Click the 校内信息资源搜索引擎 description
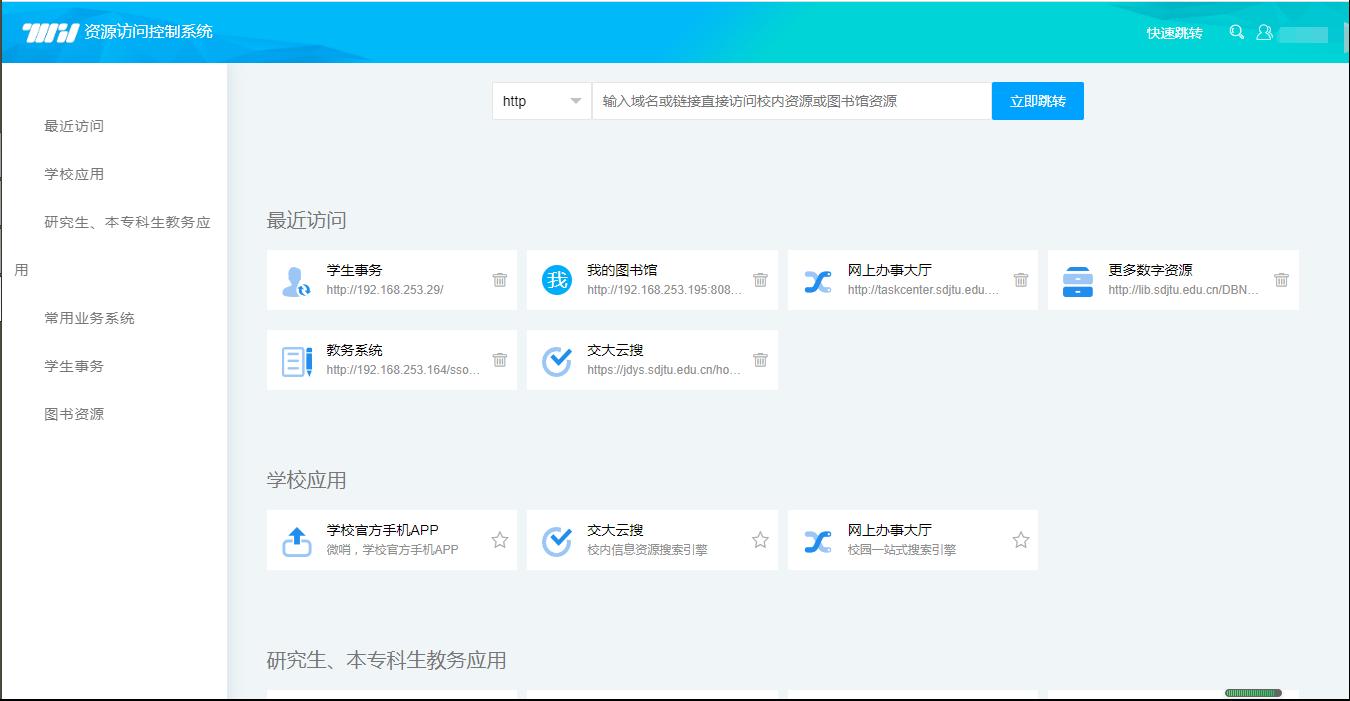Image resolution: width=1350 pixels, height=701 pixels. pos(647,550)
